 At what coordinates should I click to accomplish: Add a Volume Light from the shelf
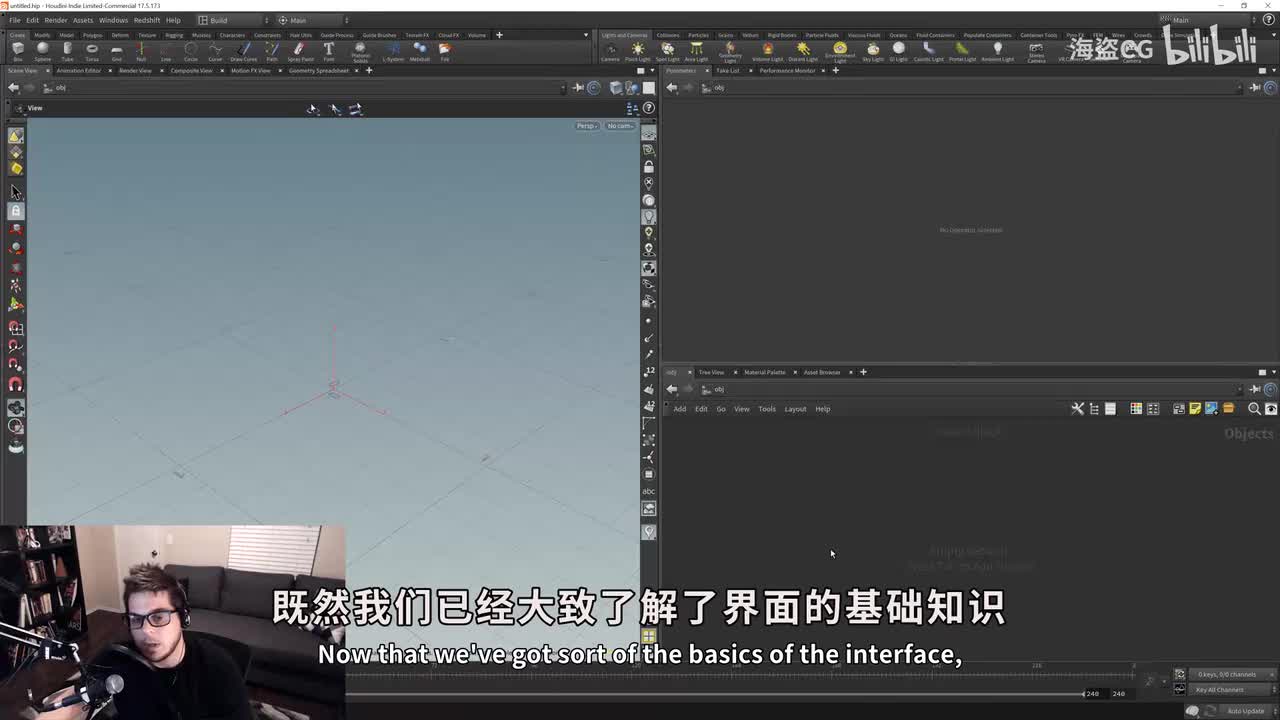point(767,51)
